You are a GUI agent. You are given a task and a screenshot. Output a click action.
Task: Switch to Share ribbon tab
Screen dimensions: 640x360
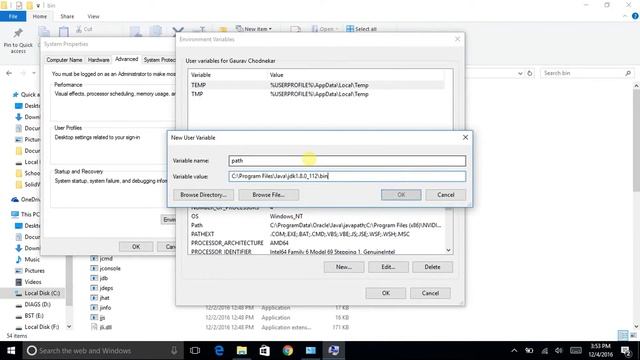pyautogui.click(x=67, y=16)
